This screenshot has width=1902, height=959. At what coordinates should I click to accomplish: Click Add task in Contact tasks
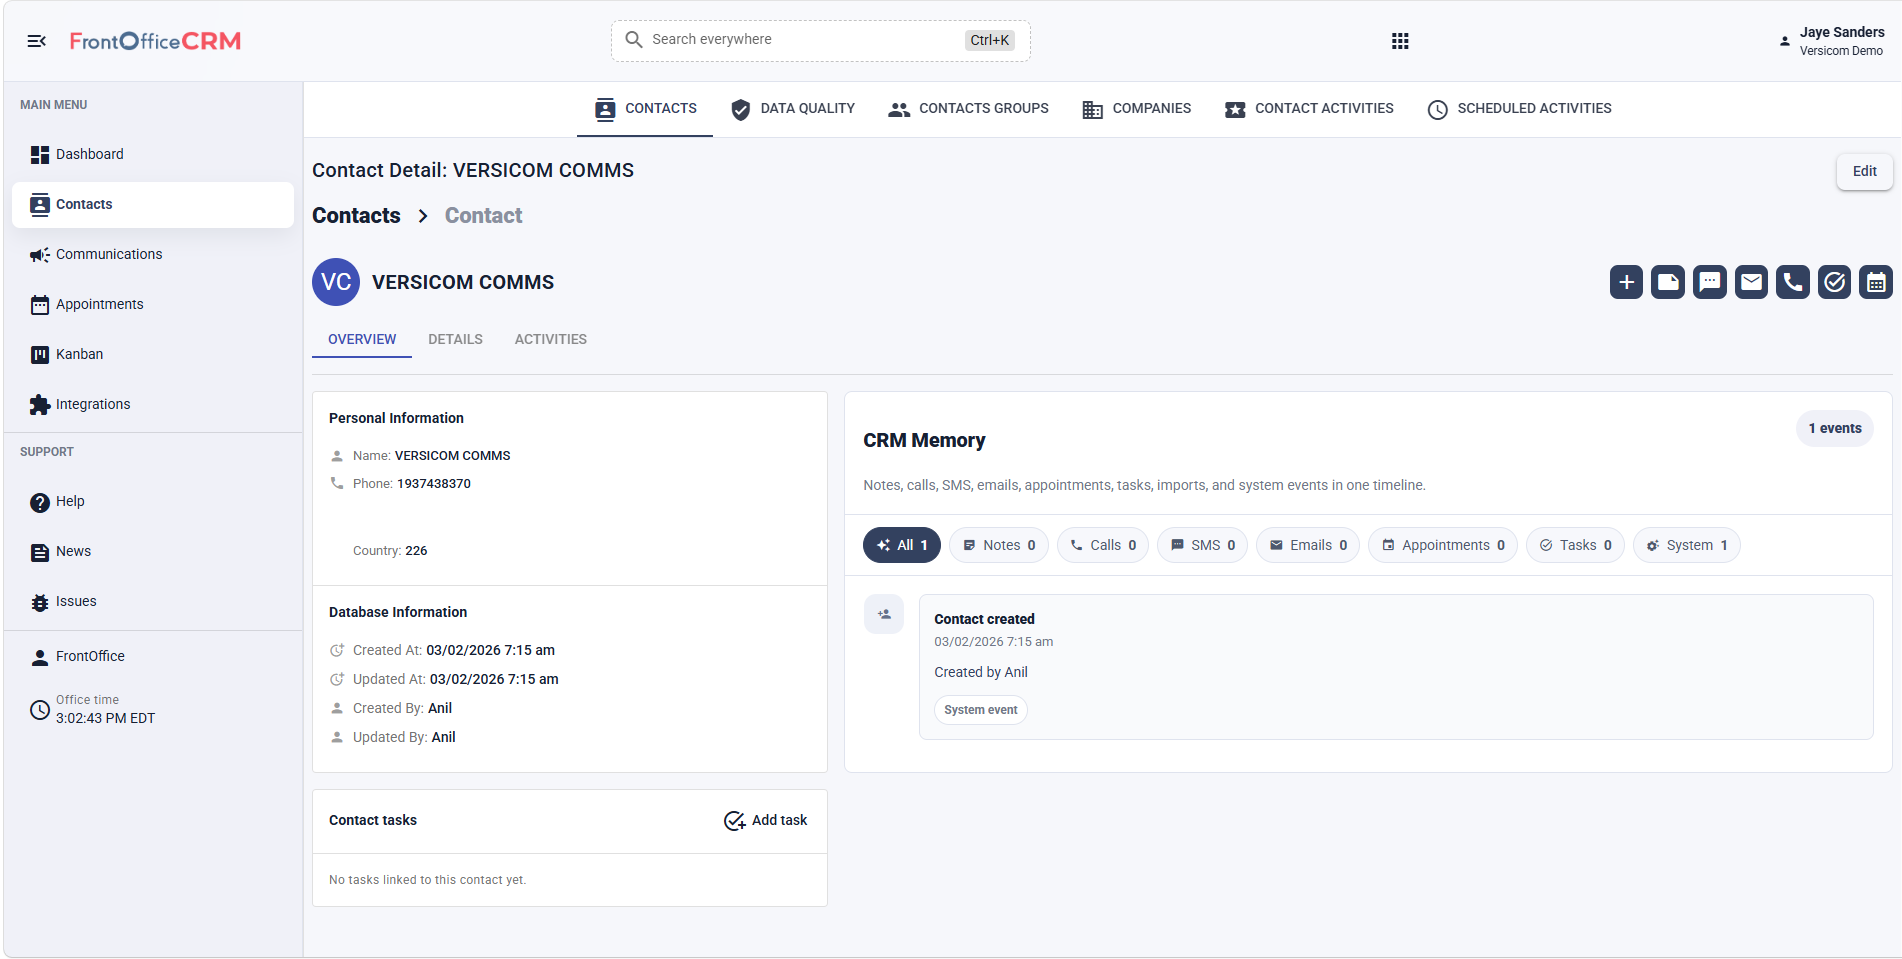tap(765, 820)
